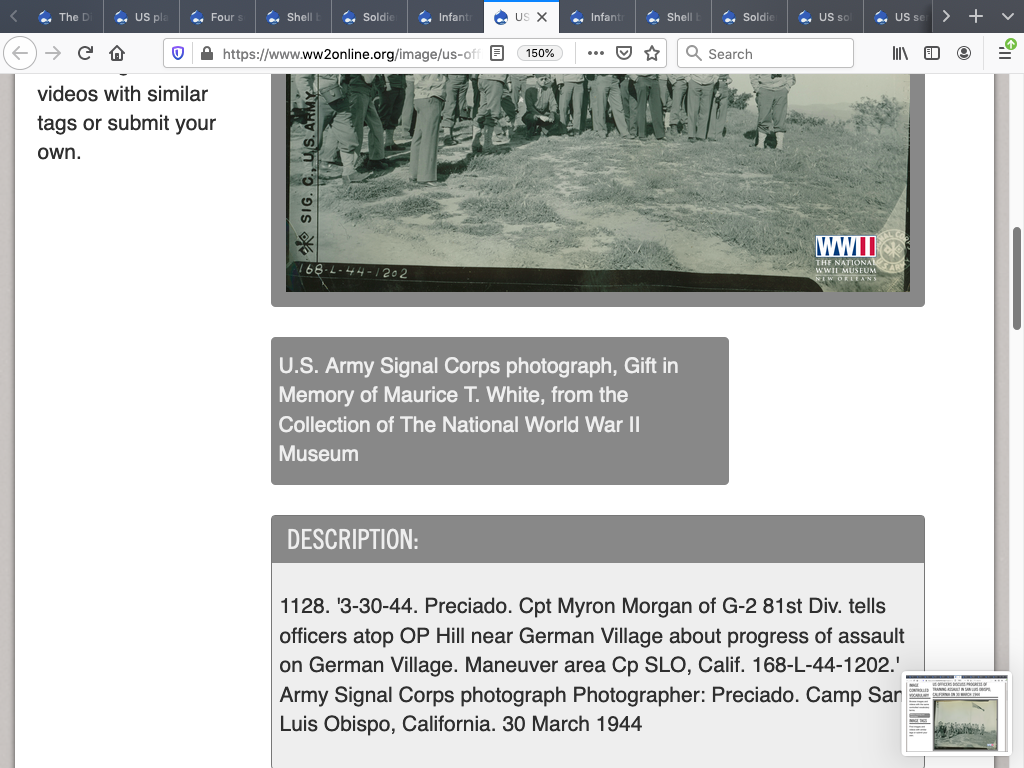Switch to the 'Four s' tab
Image resolution: width=1024 pixels, height=768 pixels.
(217, 17)
